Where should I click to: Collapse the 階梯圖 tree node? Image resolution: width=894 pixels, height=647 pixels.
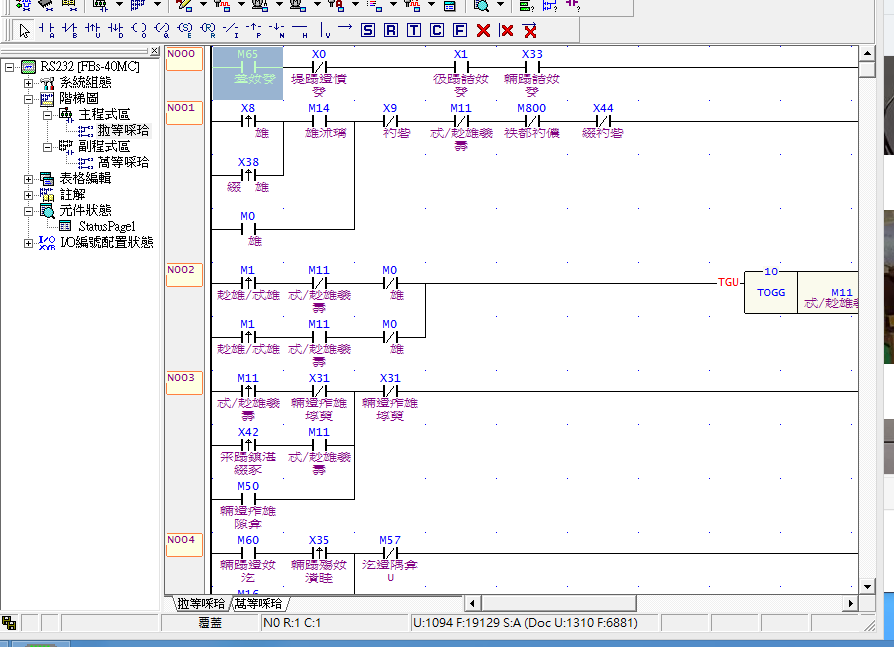pos(28,99)
